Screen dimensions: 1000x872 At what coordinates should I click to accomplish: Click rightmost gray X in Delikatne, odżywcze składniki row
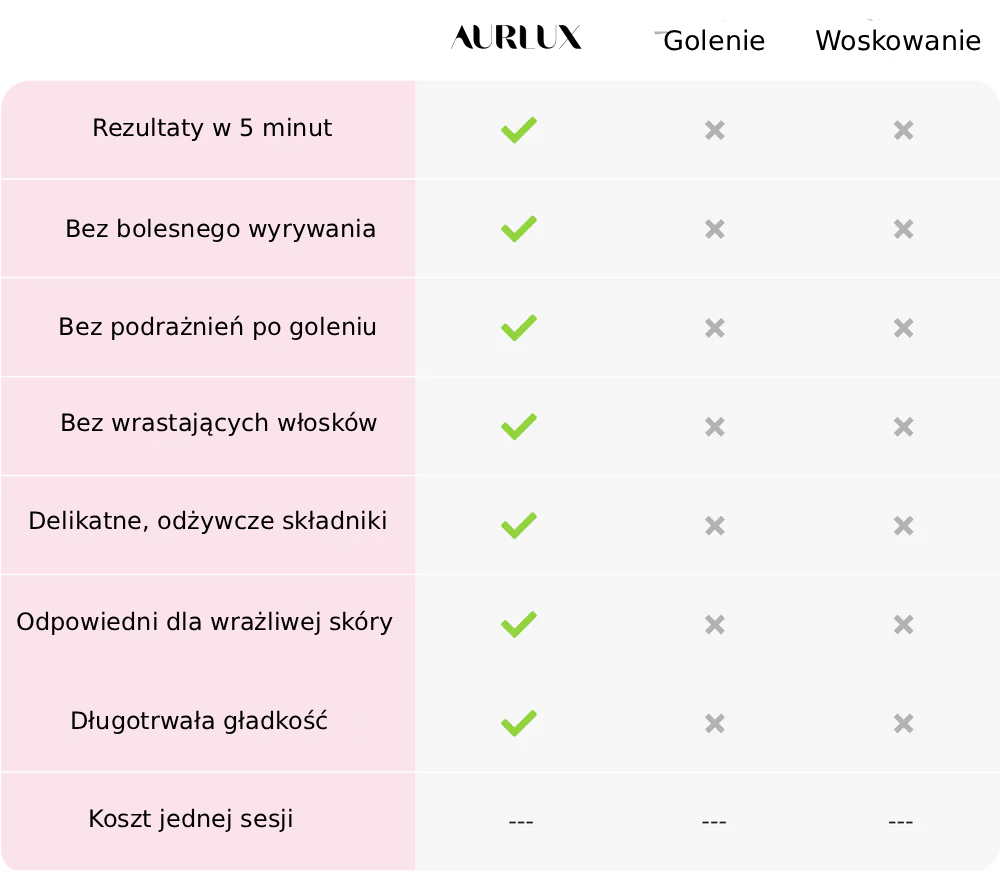903,526
